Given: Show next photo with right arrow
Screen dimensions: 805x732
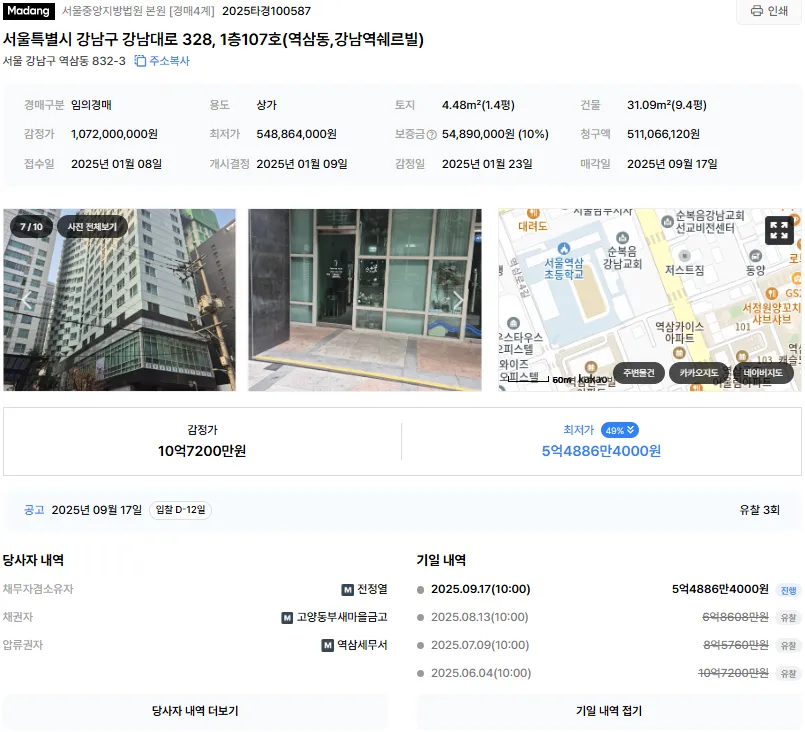Looking at the screenshot, I should (458, 300).
